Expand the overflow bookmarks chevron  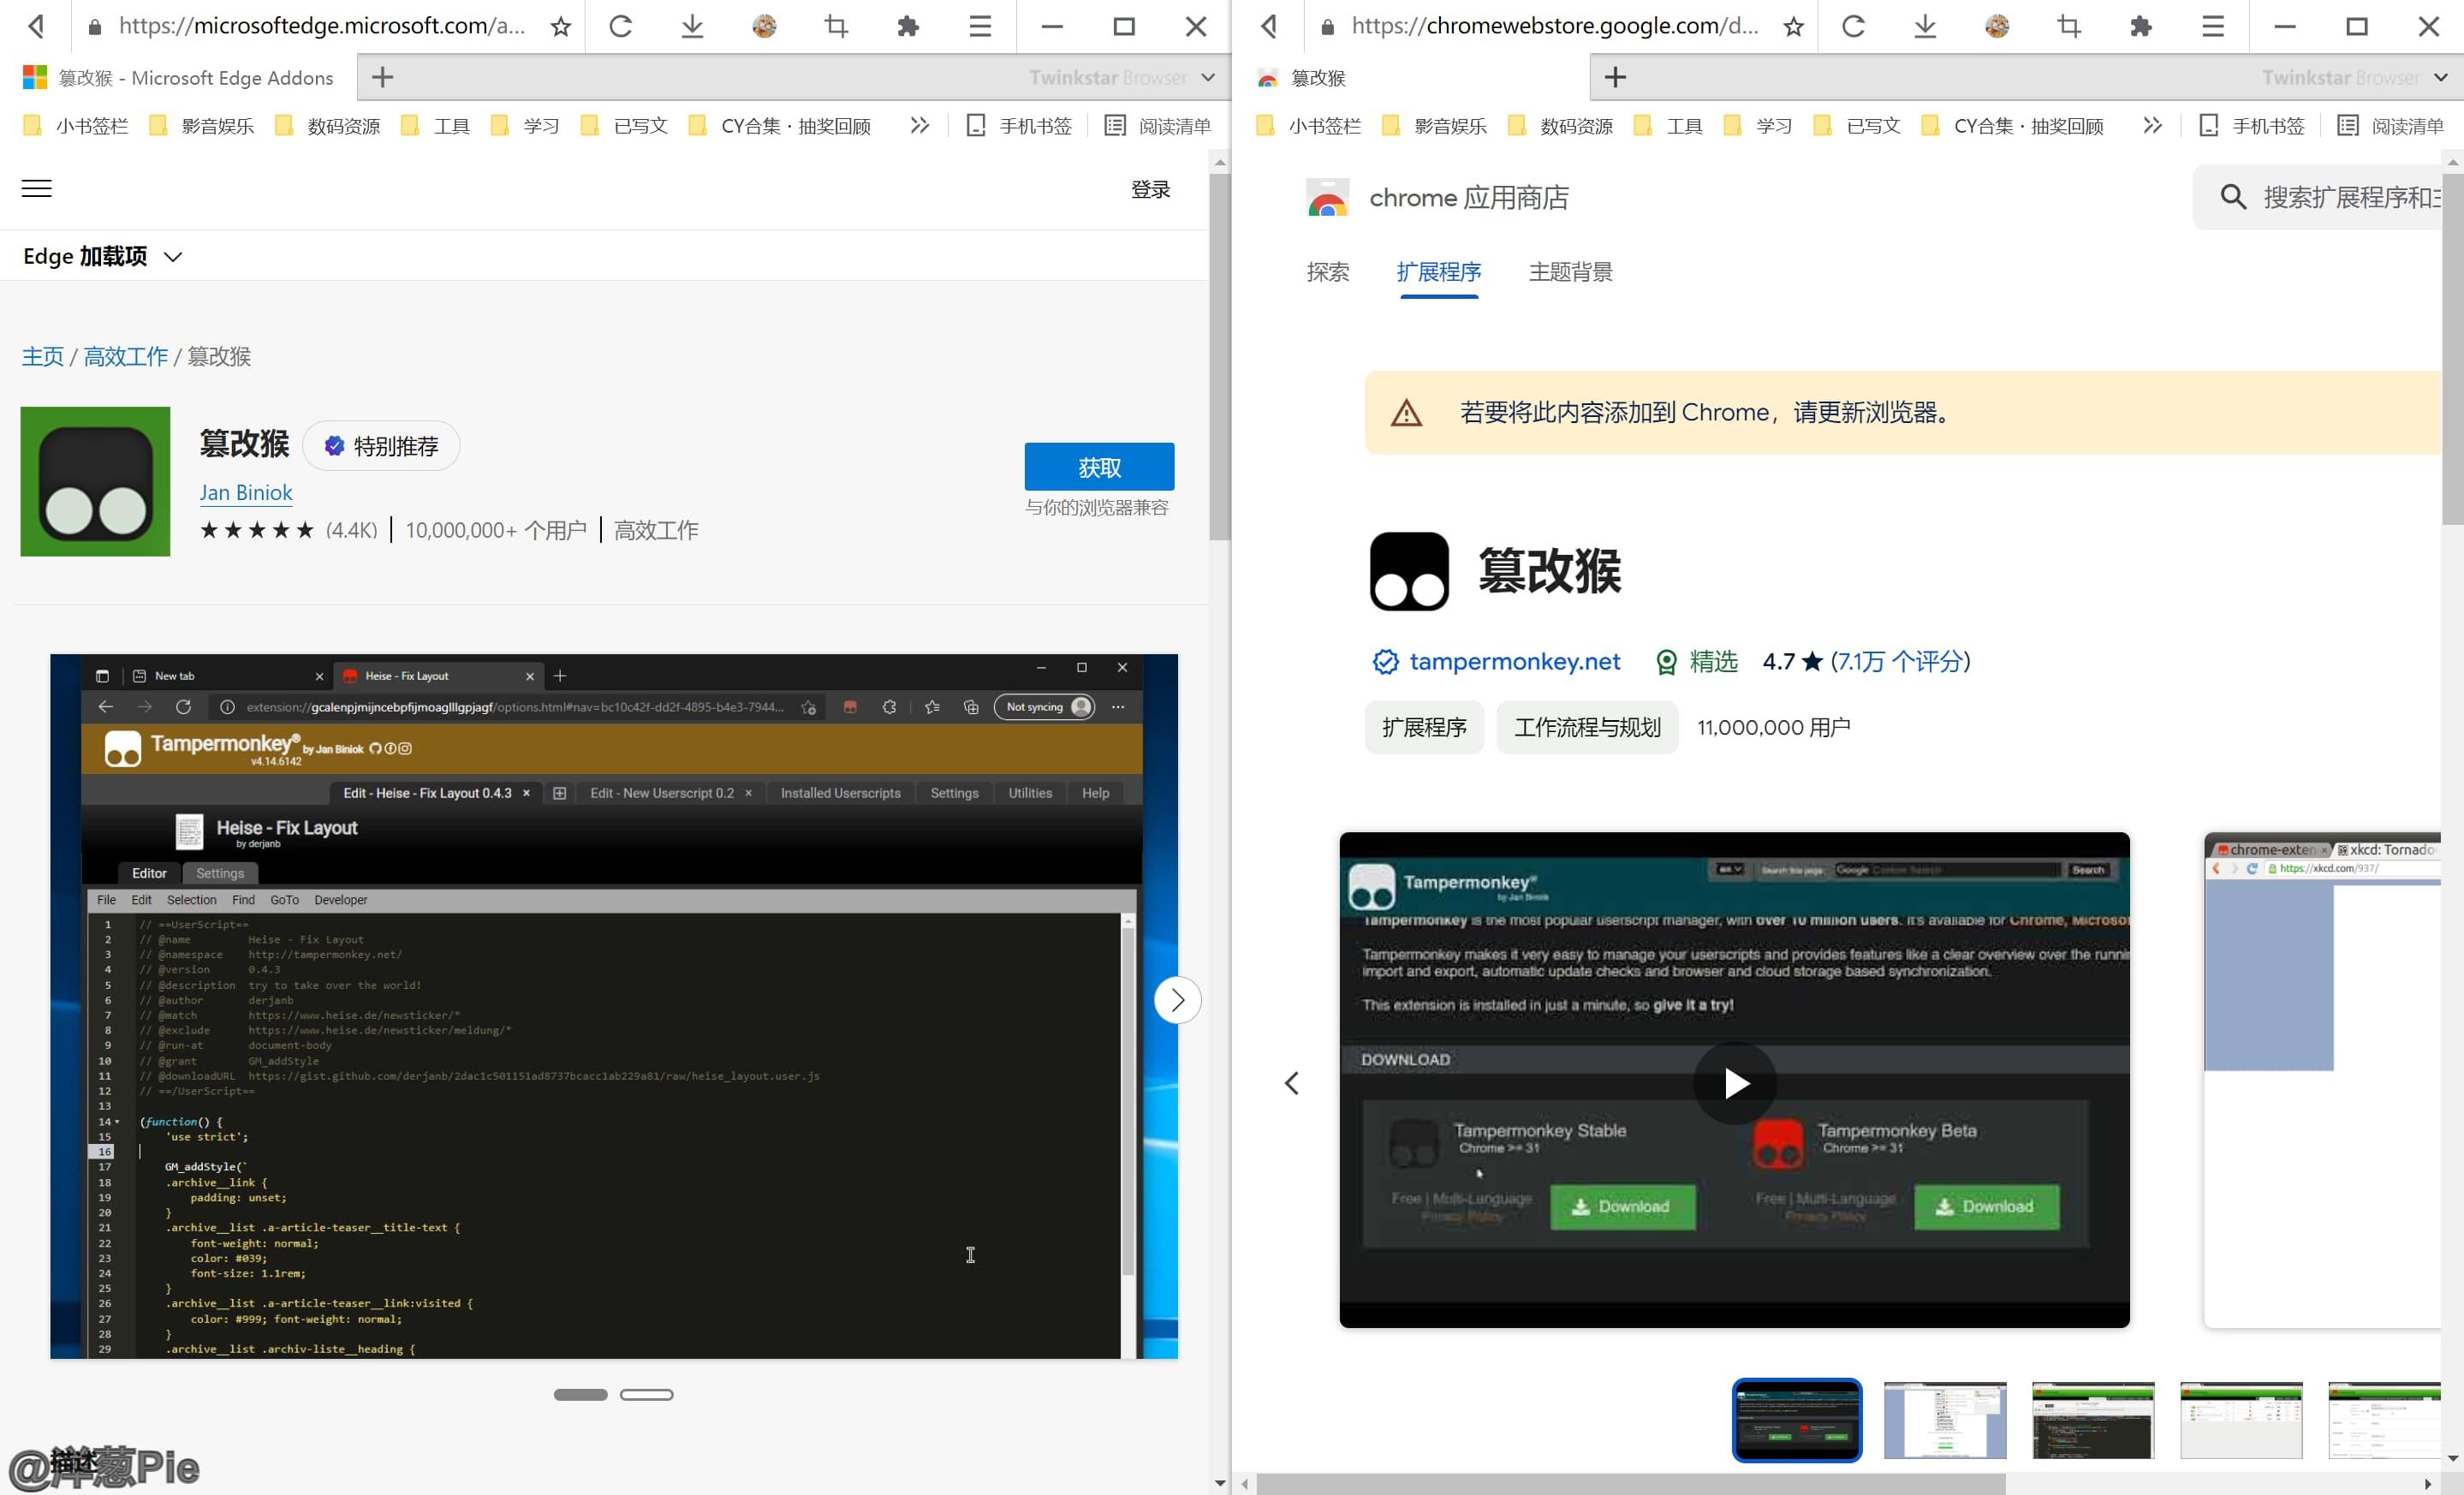919,125
